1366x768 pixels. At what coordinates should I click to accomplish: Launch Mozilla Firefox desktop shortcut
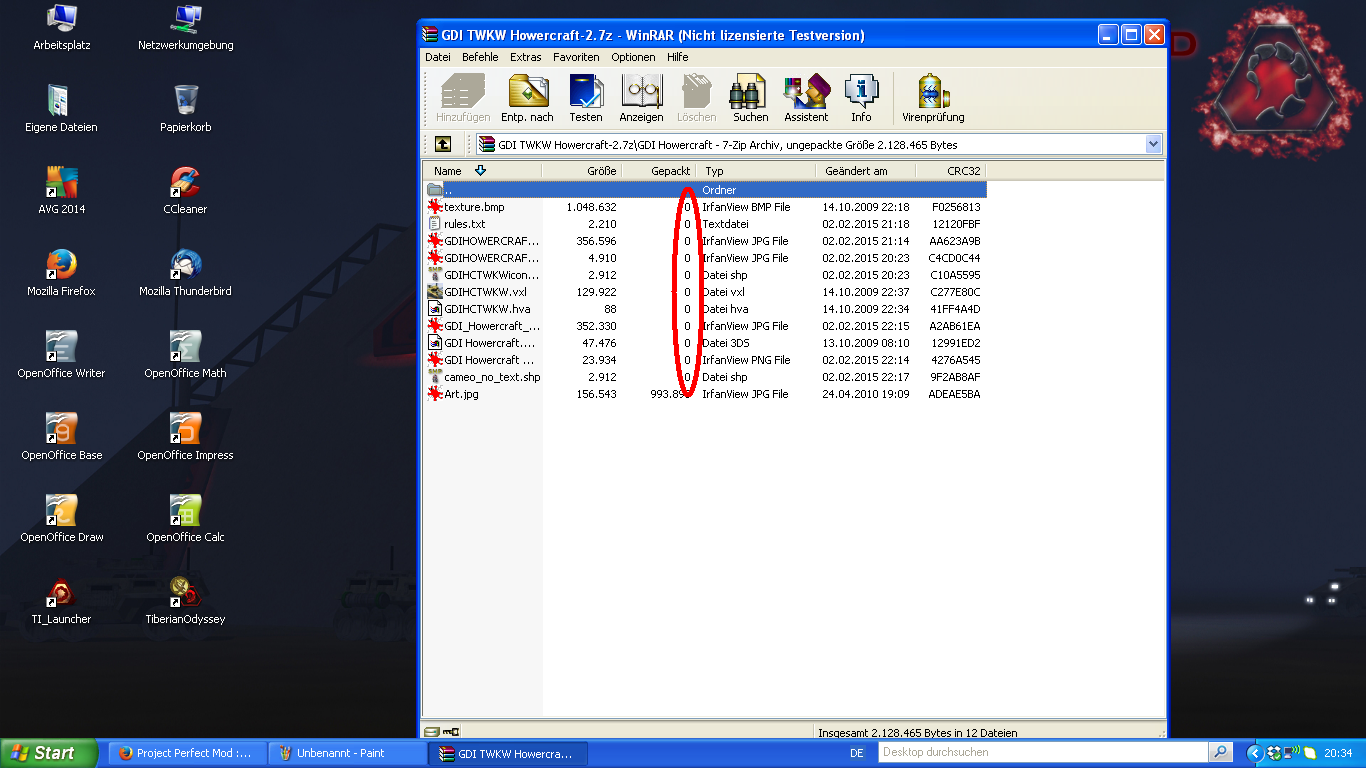click(x=62, y=273)
